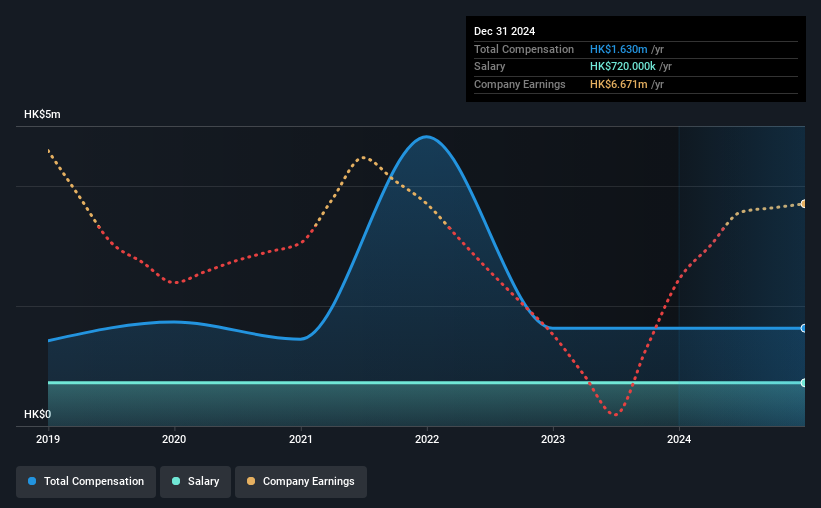Click the Total Compensation end-point marker
Image resolution: width=821 pixels, height=508 pixels.
[804, 328]
